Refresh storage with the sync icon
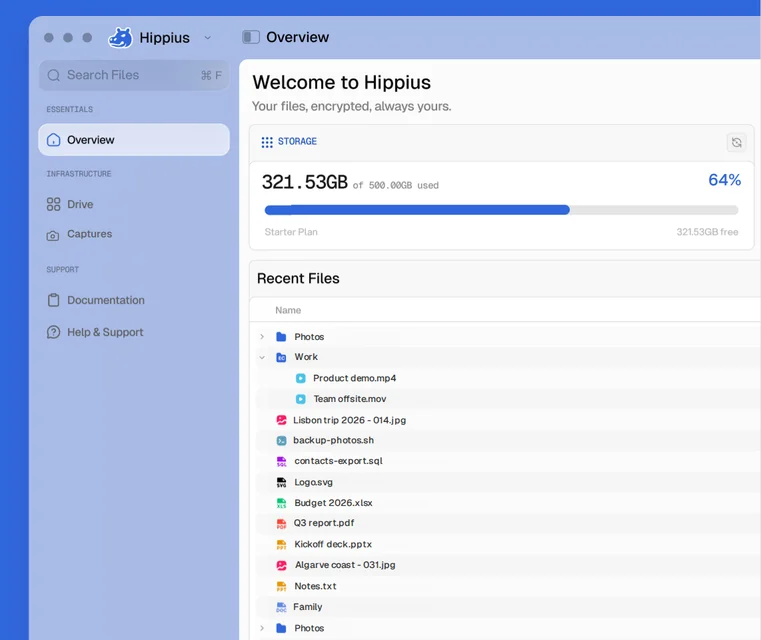761x640 pixels. click(x=737, y=142)
